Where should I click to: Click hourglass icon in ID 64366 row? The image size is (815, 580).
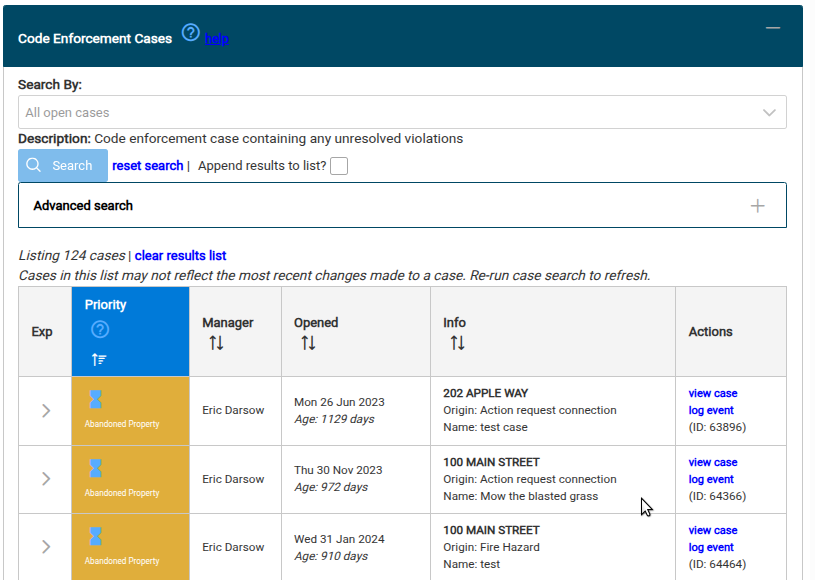[96, 468]
